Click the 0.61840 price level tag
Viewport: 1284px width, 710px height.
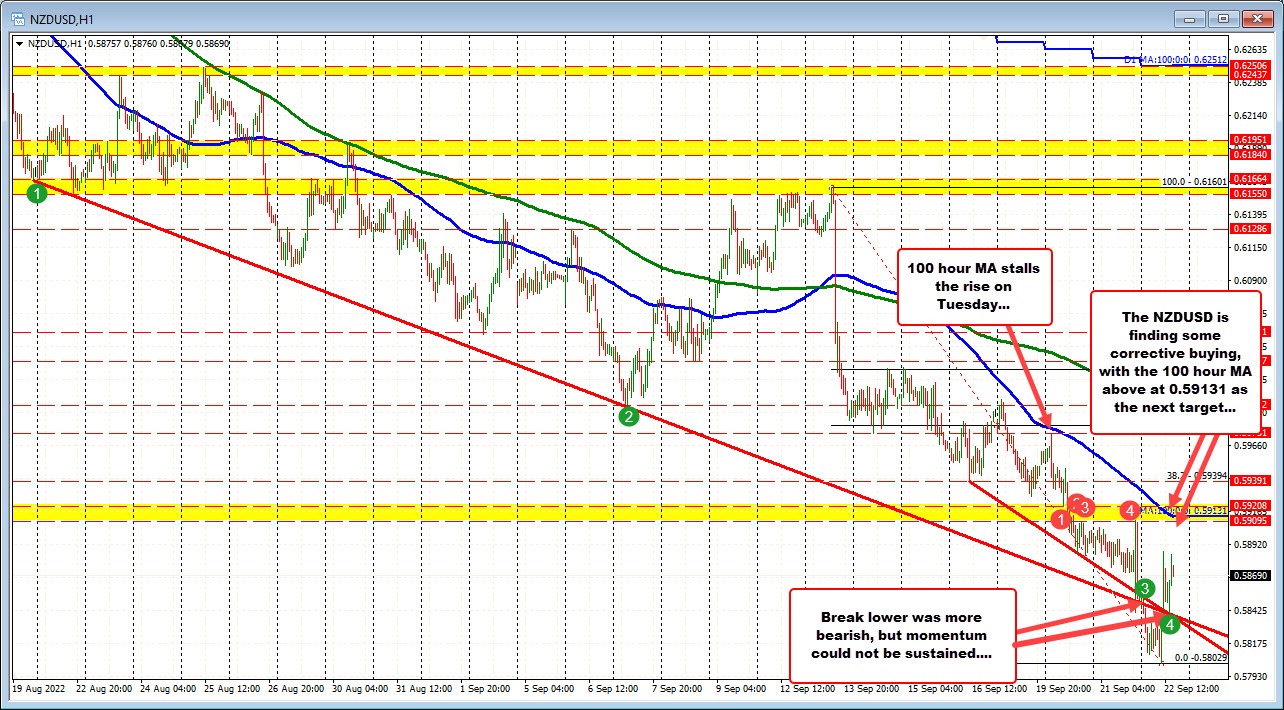point(1251,155)
